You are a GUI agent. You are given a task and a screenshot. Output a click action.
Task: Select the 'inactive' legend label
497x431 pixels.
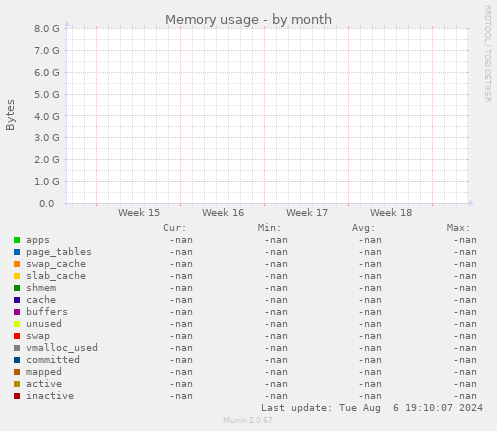click(x=50, y=396)
